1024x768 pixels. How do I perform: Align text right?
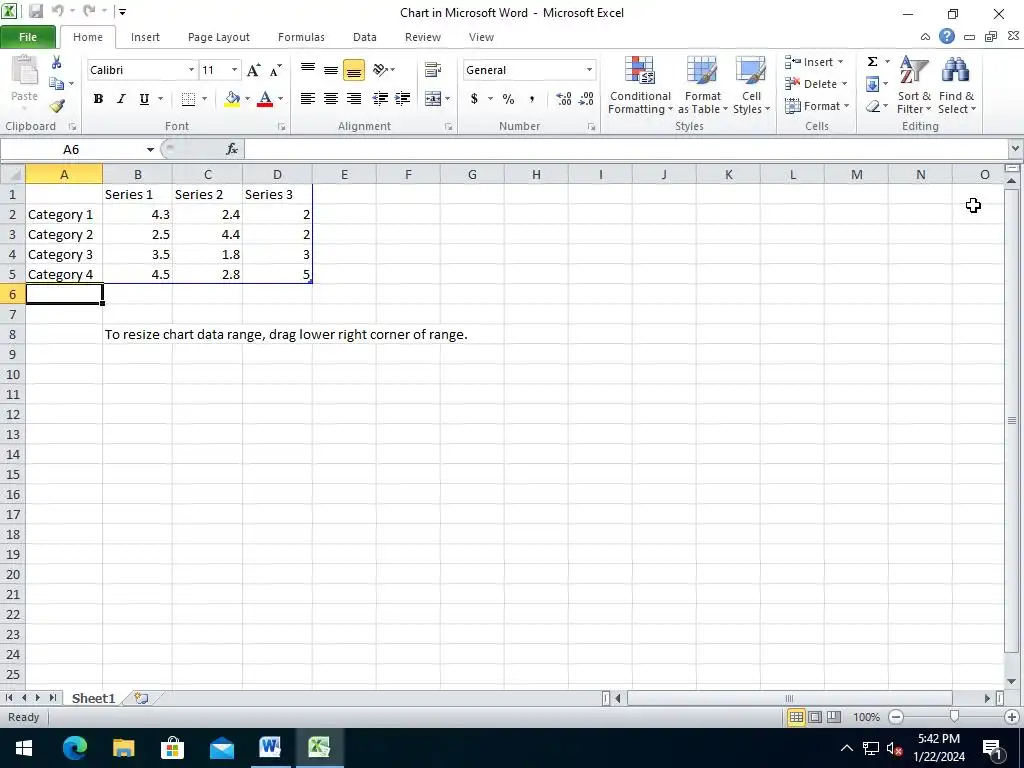[x=354, y=99]
